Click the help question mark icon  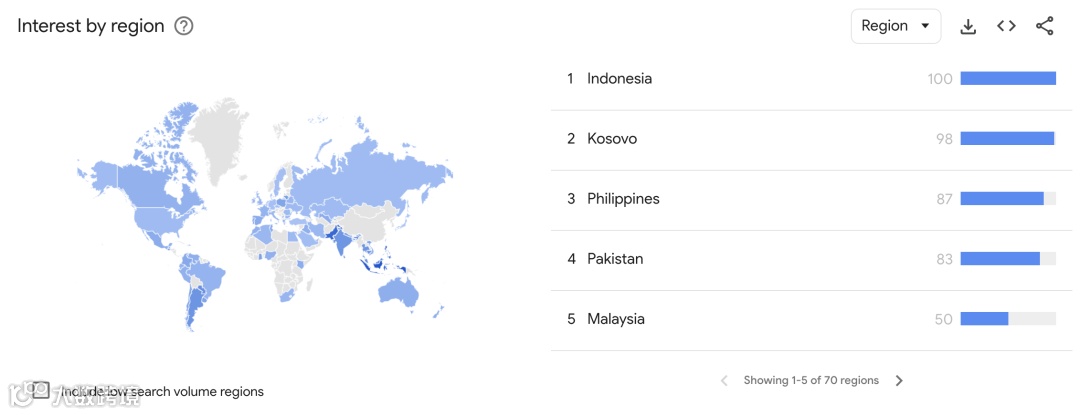184,27
